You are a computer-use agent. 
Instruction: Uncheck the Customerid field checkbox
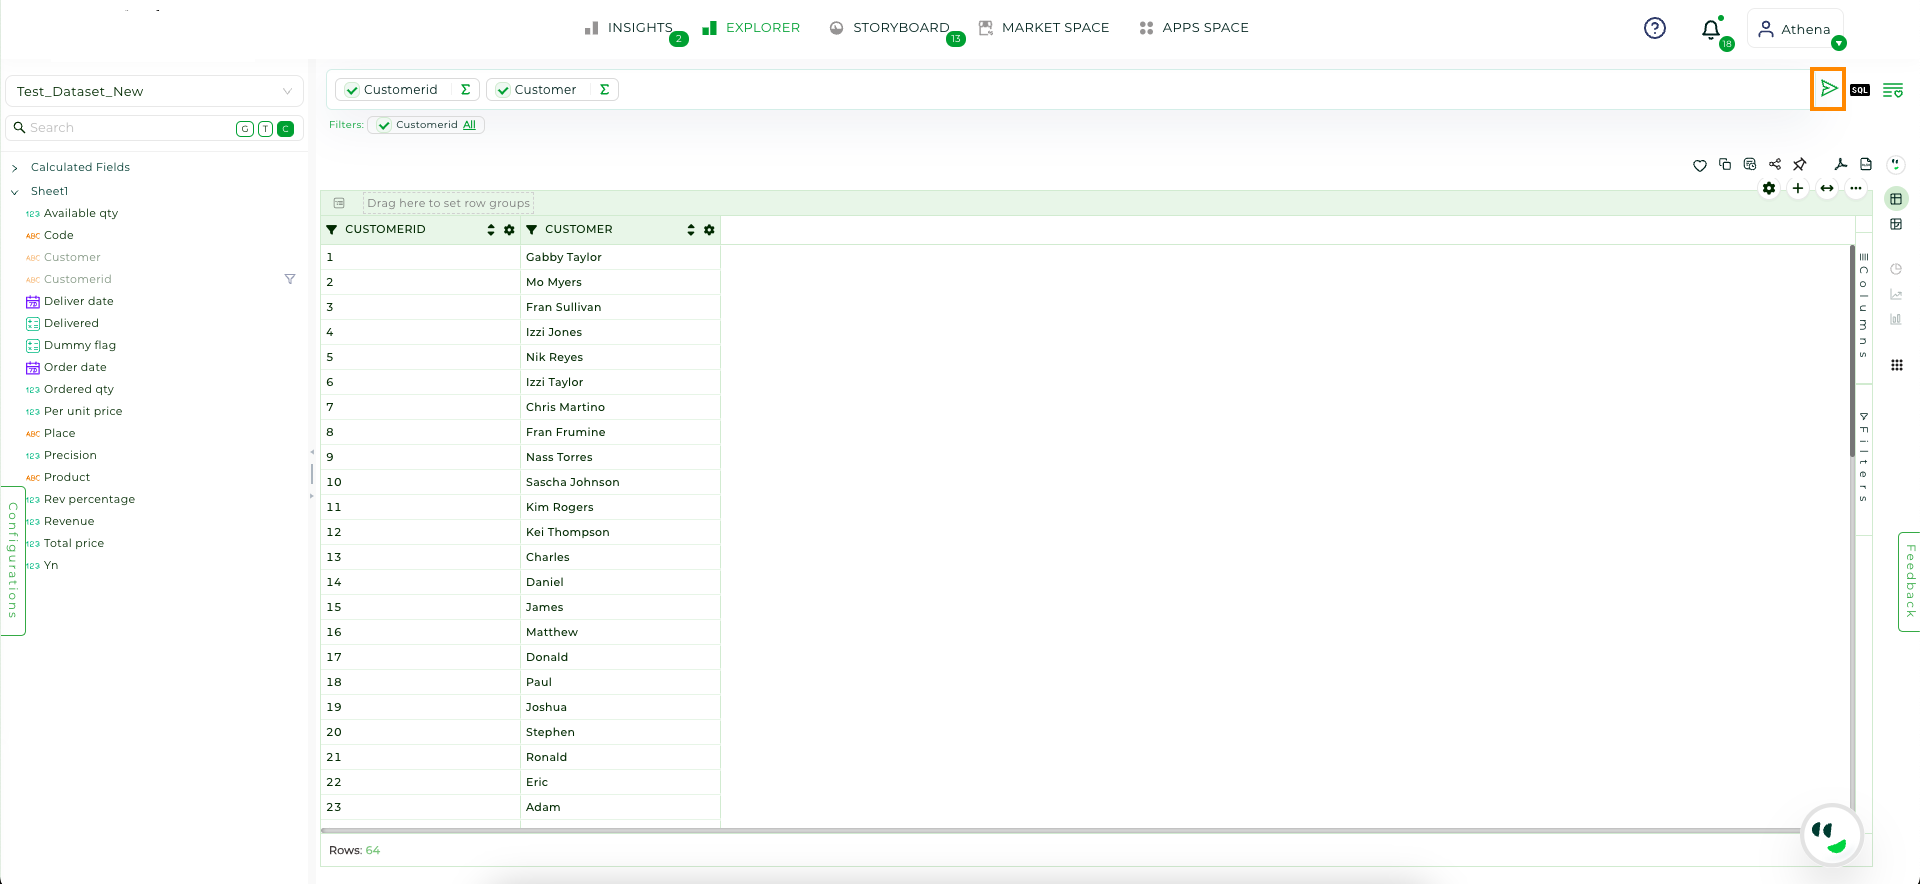(x=352, y=90)
